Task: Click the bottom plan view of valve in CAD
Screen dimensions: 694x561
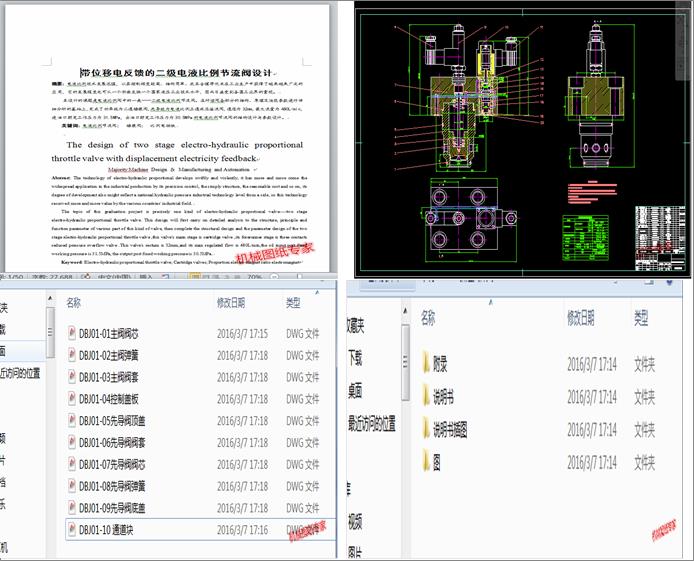Action: pos(470,219)
